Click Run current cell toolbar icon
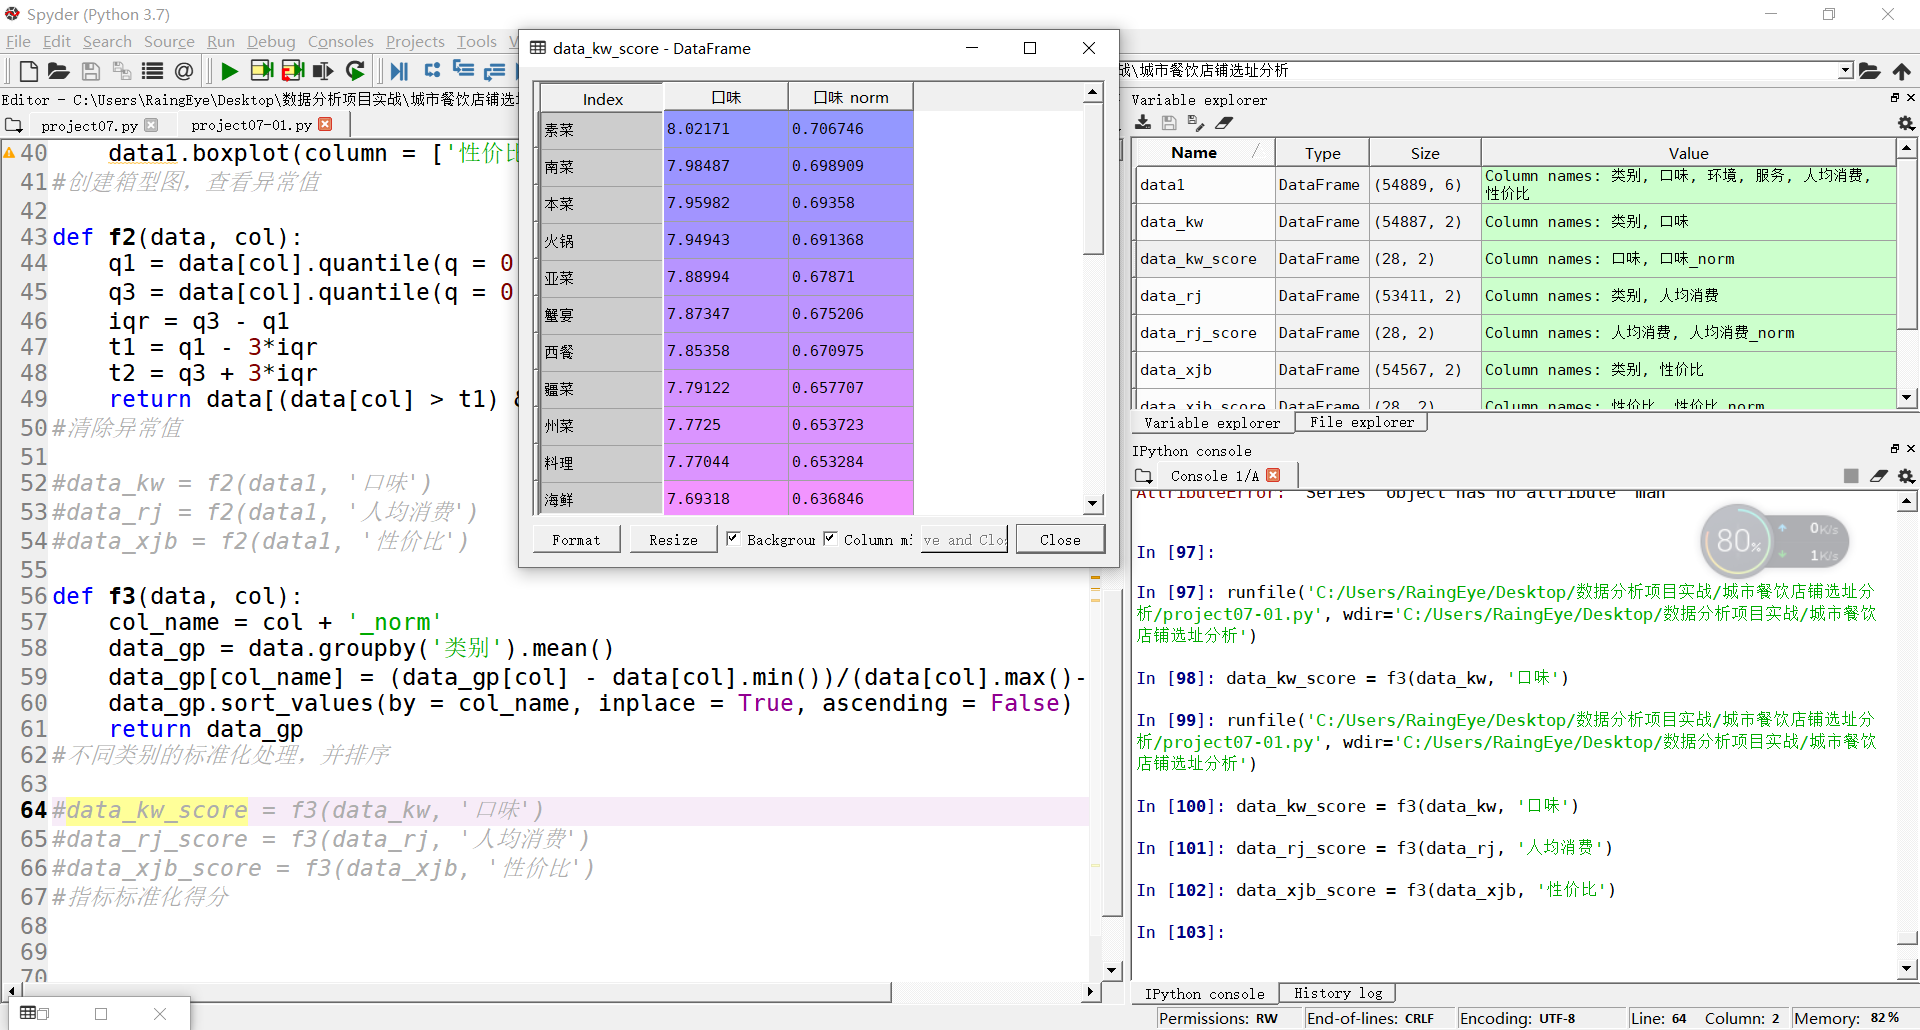Viewport: 1920px width, 1030px height. click(x=262, y=71)
